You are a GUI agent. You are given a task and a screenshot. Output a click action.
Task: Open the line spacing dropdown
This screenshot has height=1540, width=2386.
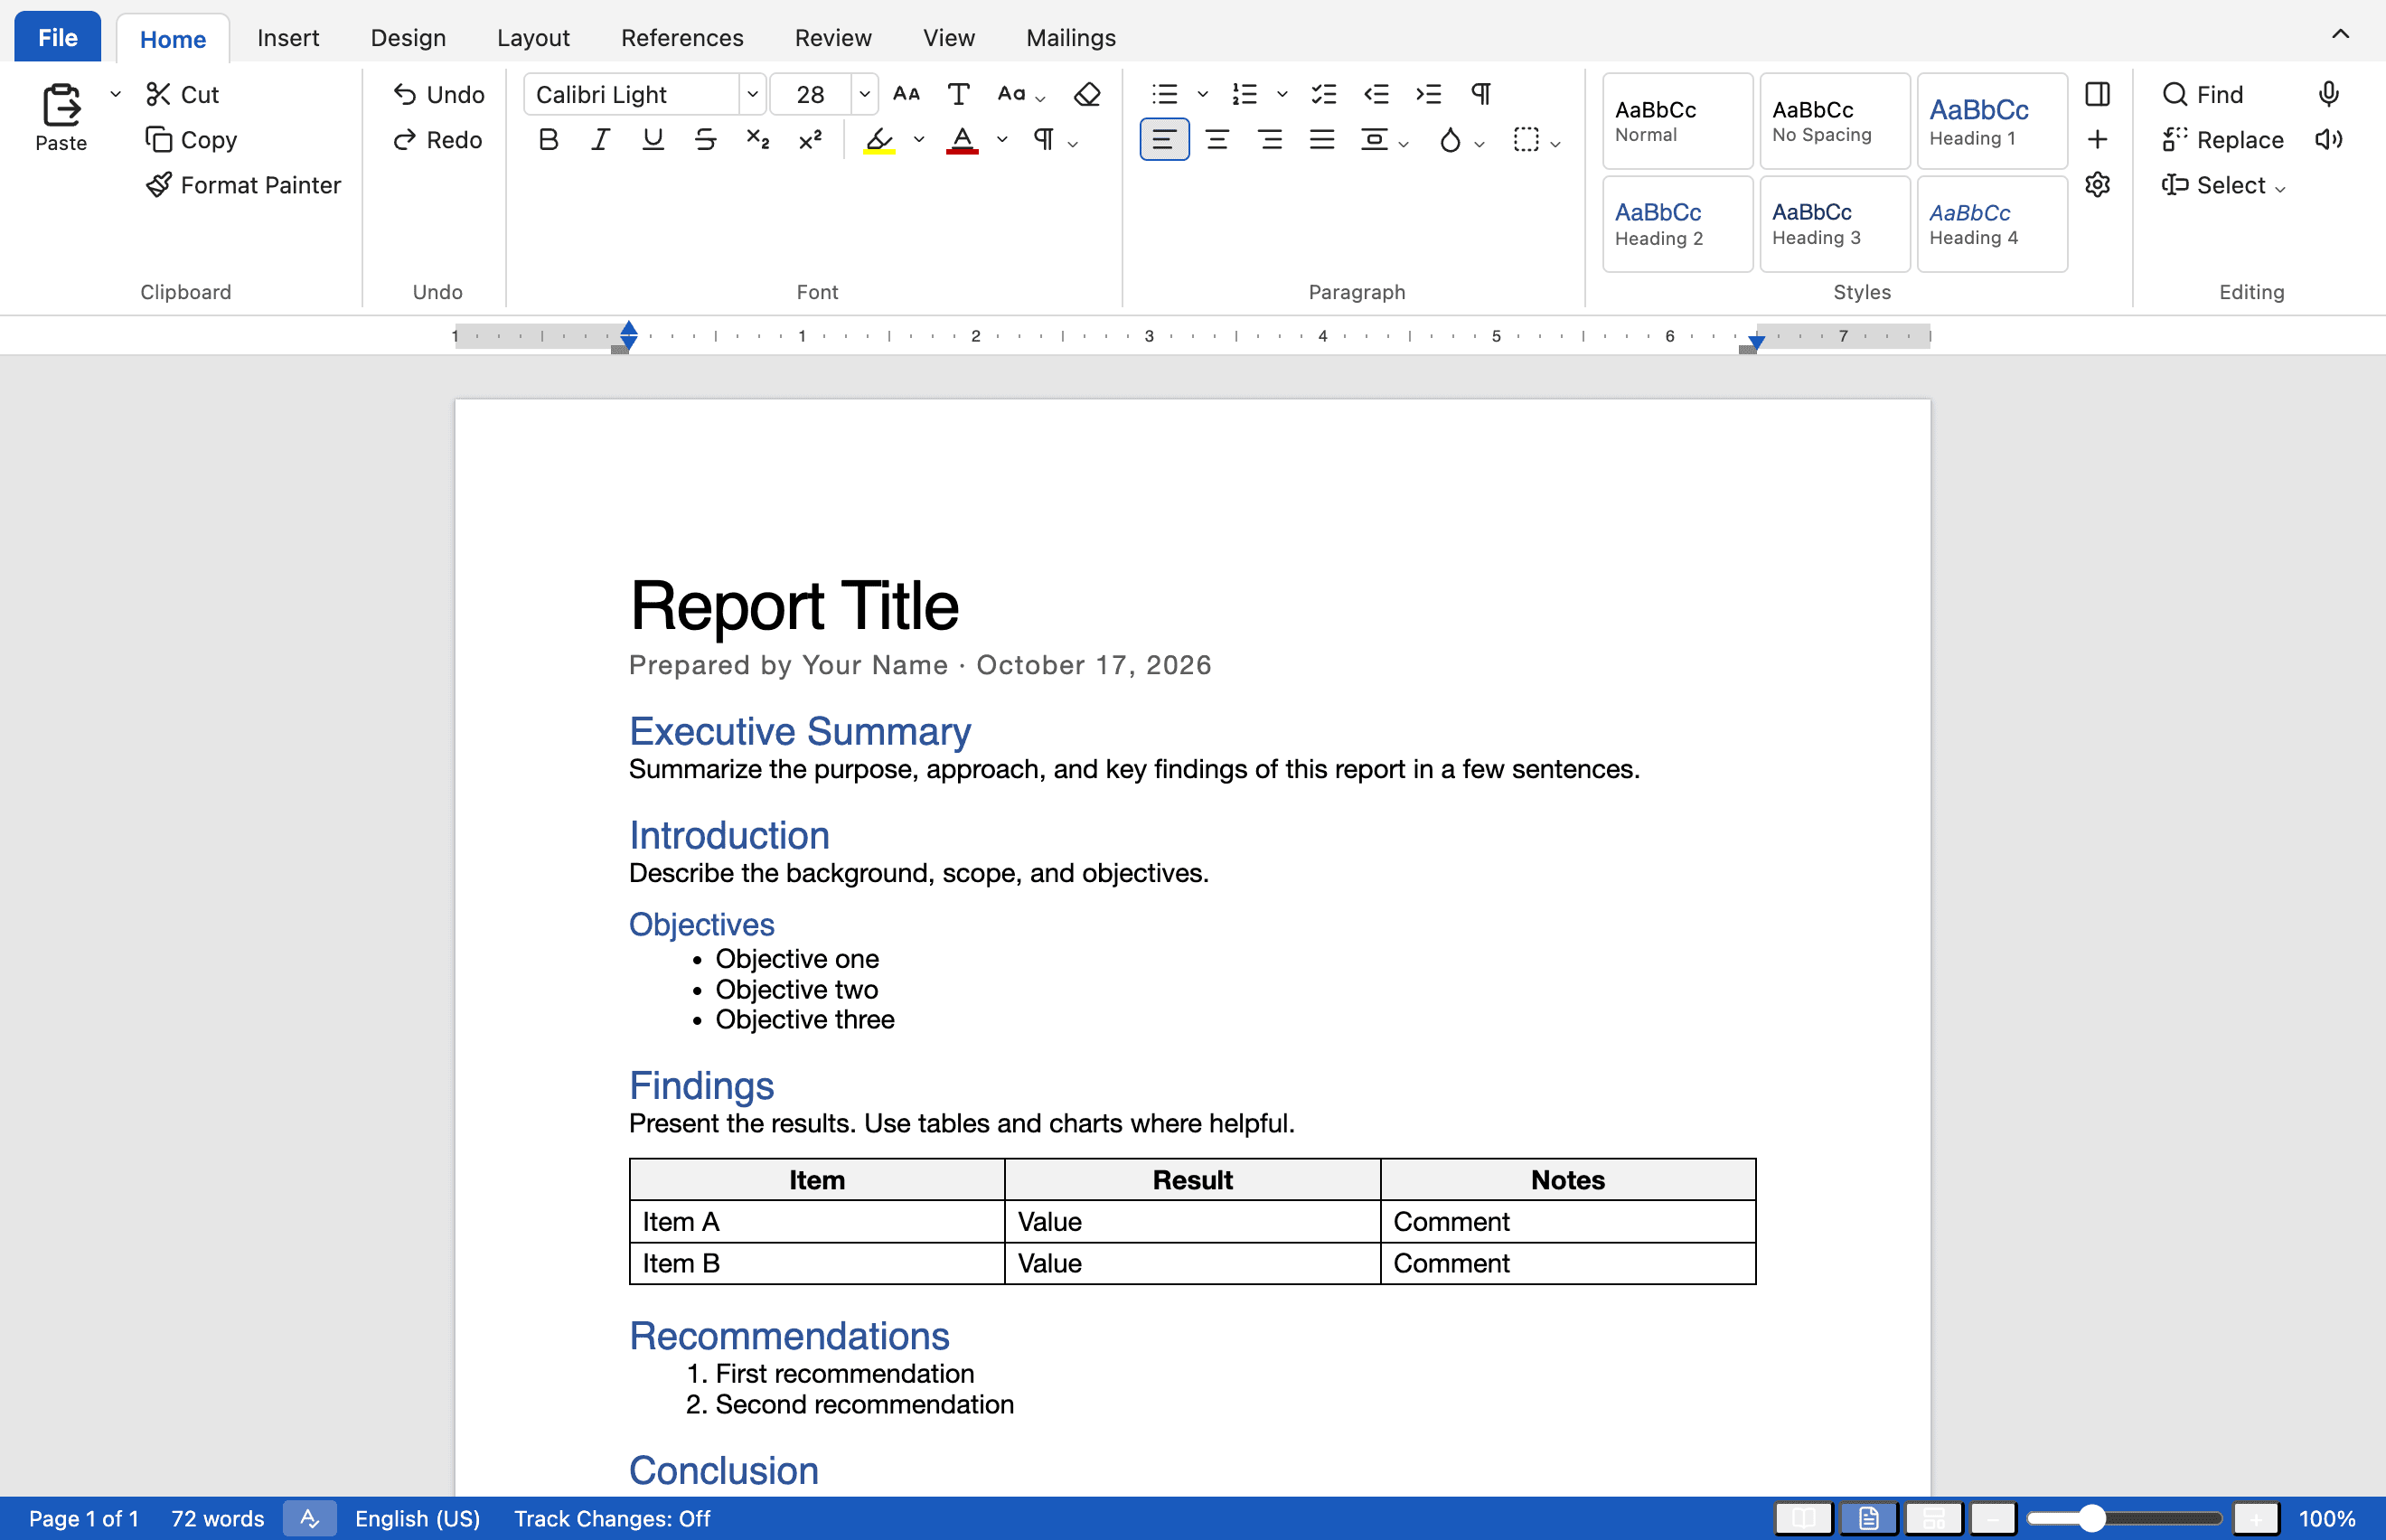point(1384,139)
